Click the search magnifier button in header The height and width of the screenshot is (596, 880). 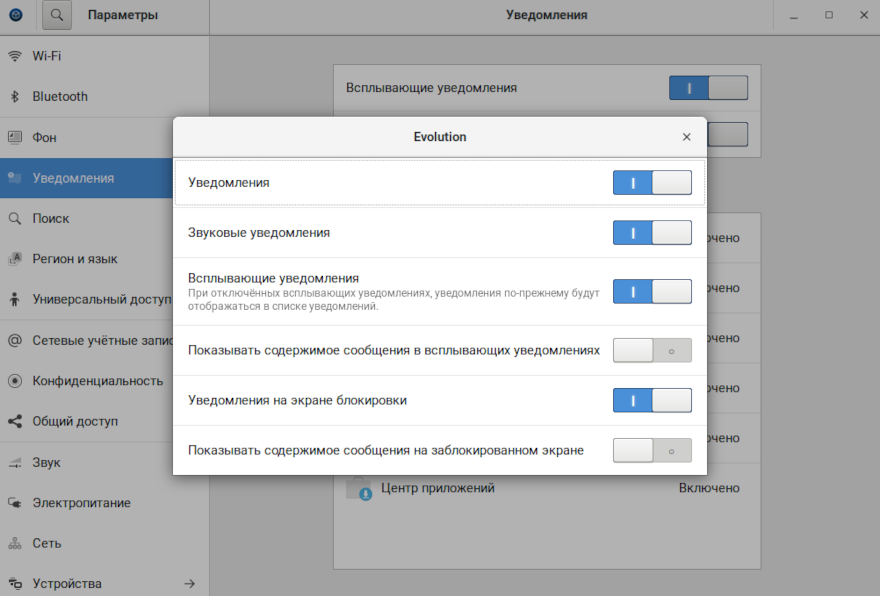[58, 15]
